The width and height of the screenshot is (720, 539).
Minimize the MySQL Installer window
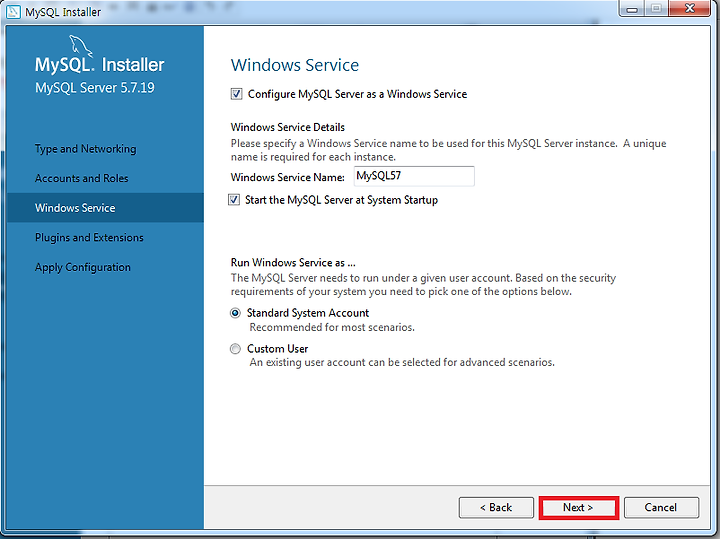[632, 8]
